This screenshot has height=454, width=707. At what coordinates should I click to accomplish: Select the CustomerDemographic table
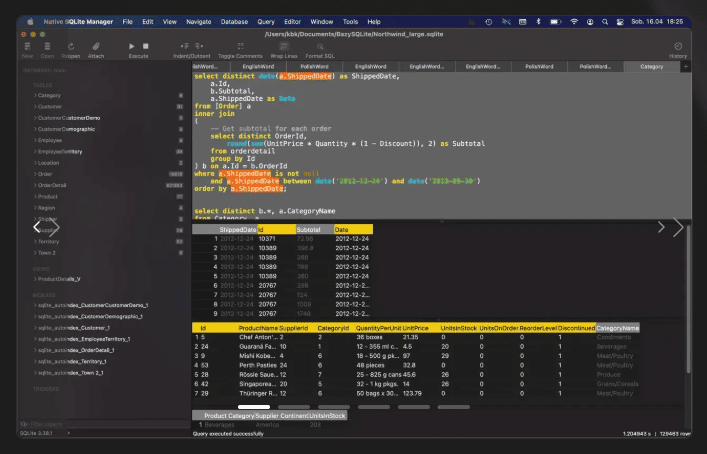pyautogui.click(x=66, y=129)
